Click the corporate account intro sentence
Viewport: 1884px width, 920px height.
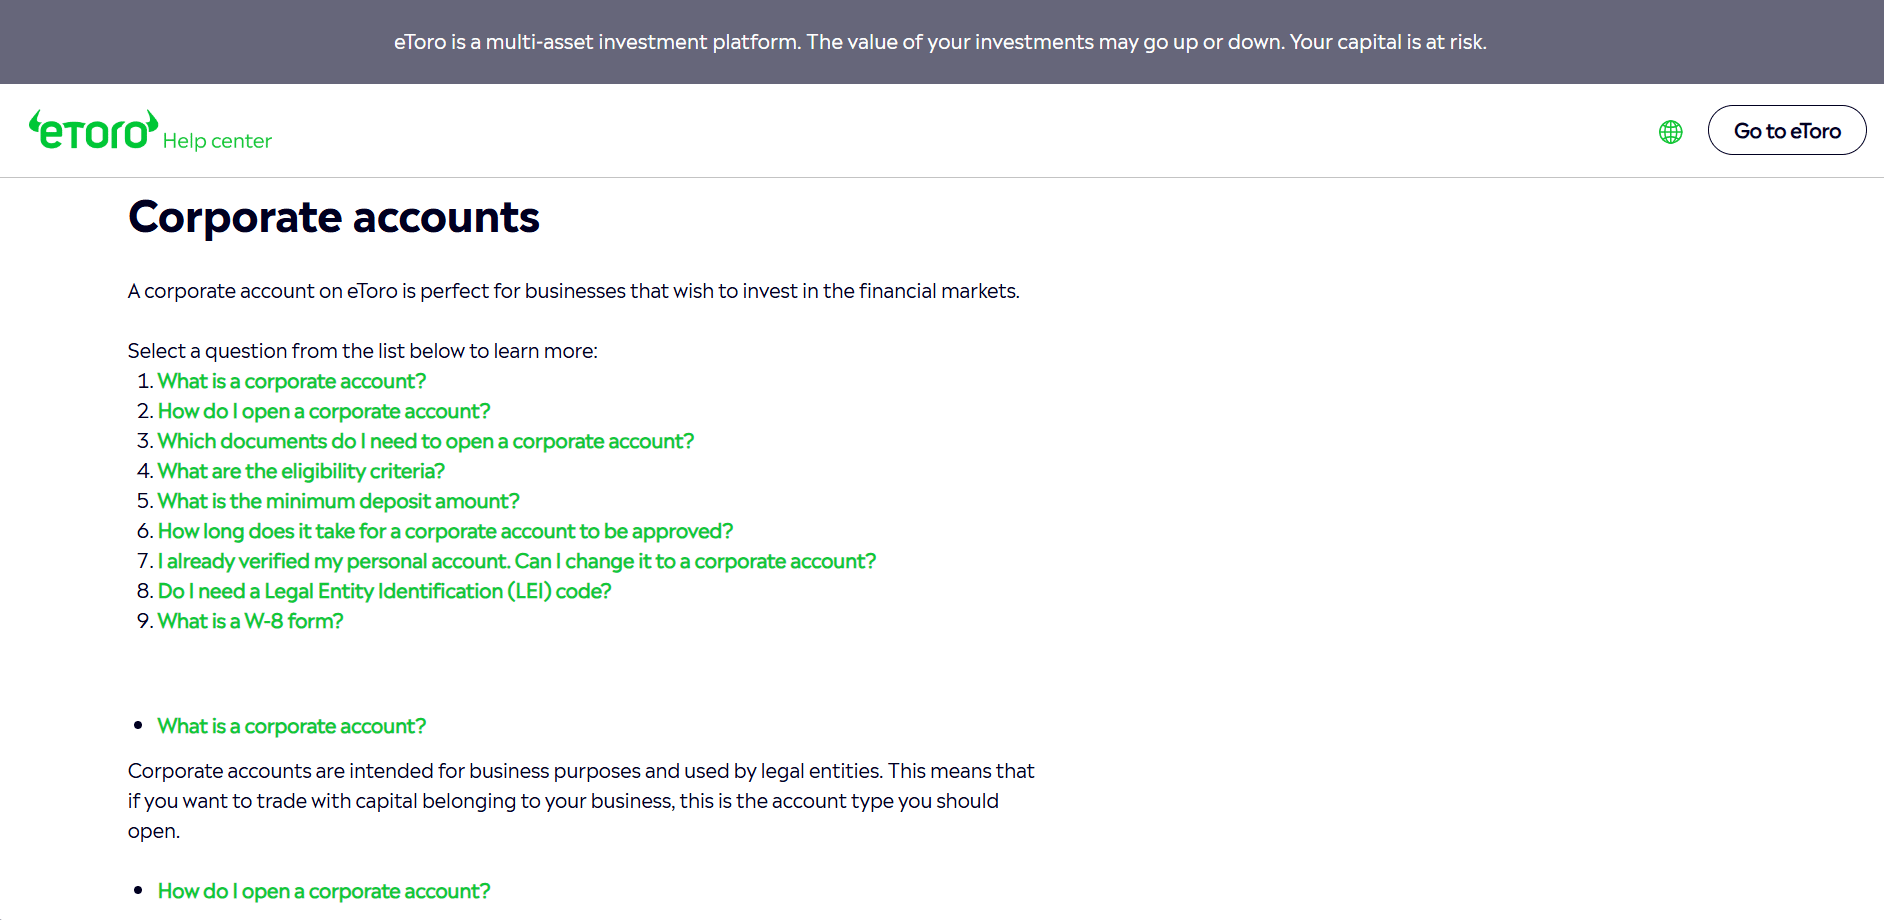click(574, 291)
